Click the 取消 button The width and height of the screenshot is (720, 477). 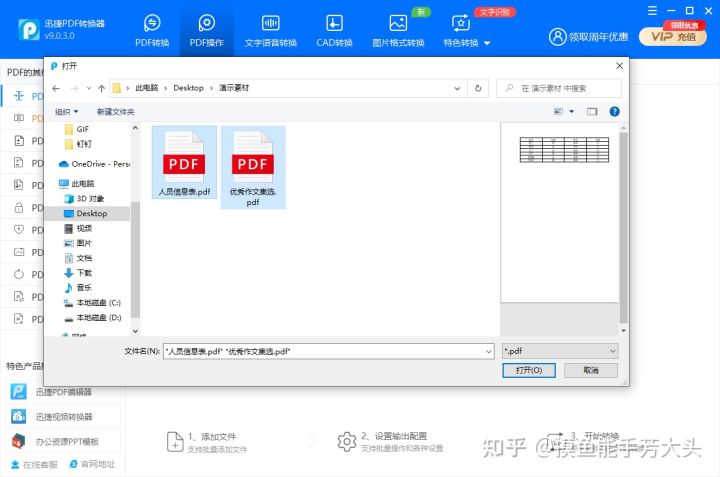click(591, 370)
